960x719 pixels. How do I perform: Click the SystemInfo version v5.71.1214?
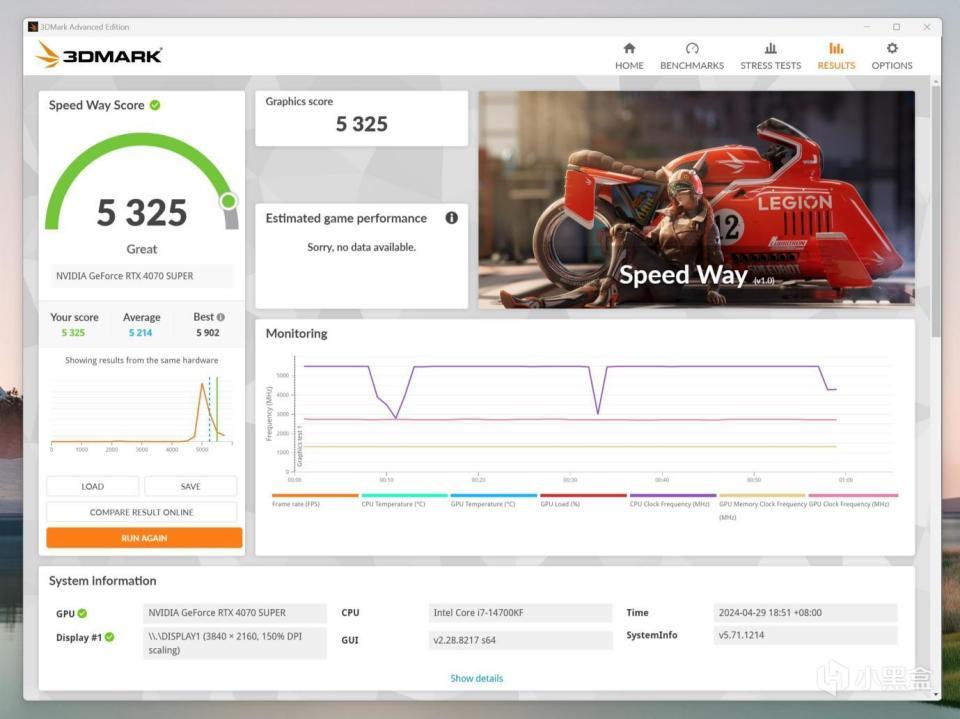805,635
